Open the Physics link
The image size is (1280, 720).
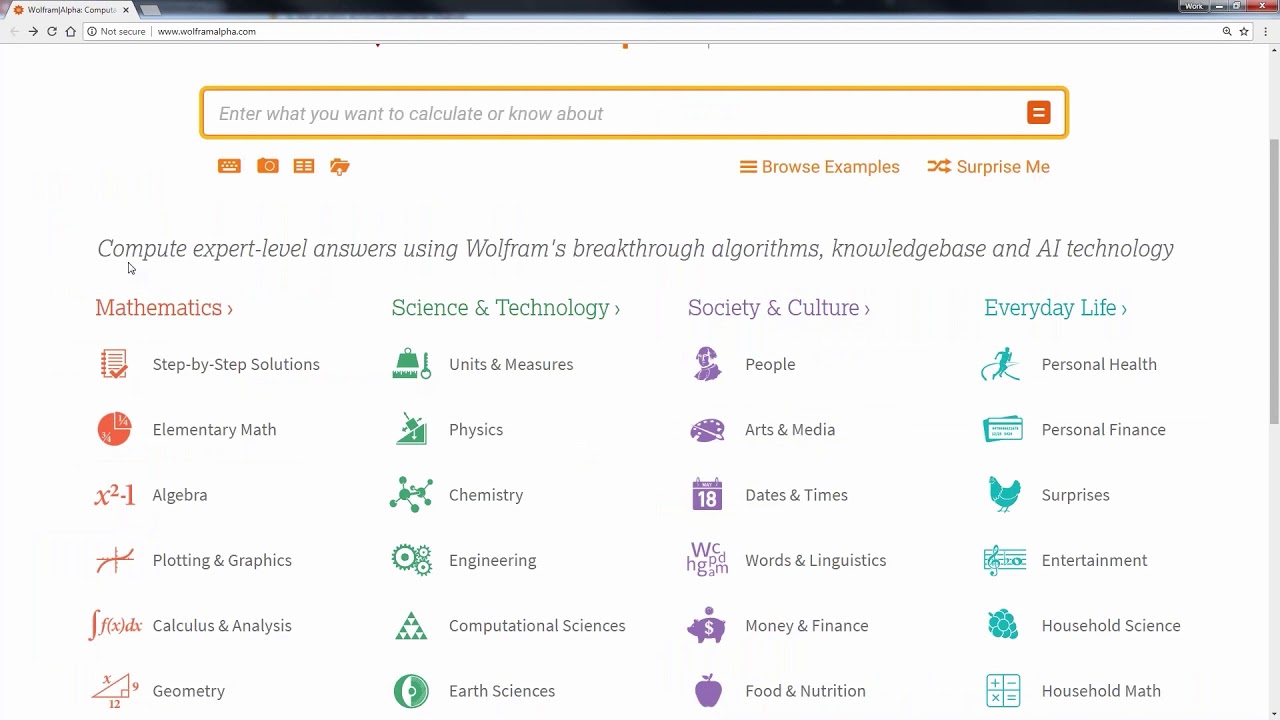tap(476, 430)
